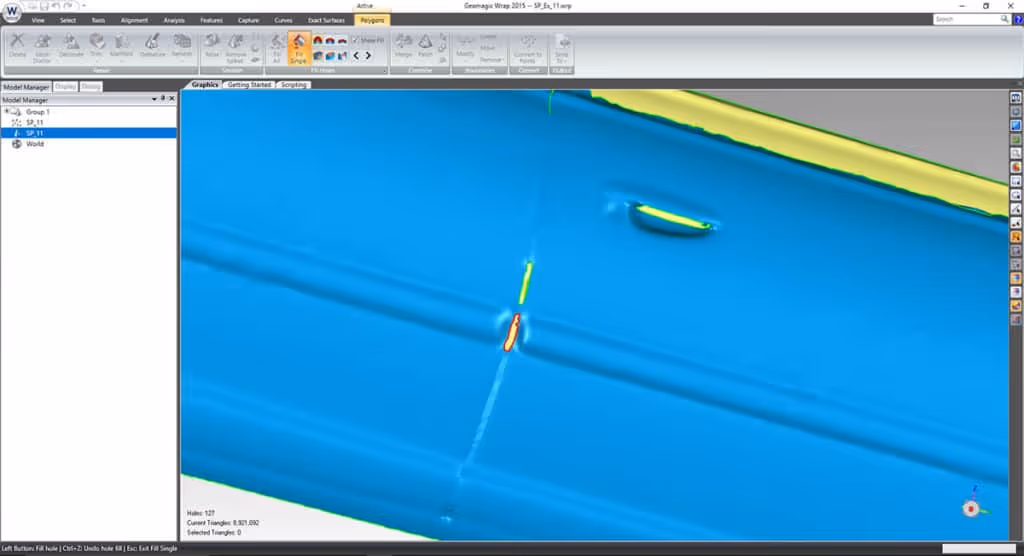Viewport: 1024px width, 556px height.
Task: Select the flat fill mode icon
Action: pos(343,41)
